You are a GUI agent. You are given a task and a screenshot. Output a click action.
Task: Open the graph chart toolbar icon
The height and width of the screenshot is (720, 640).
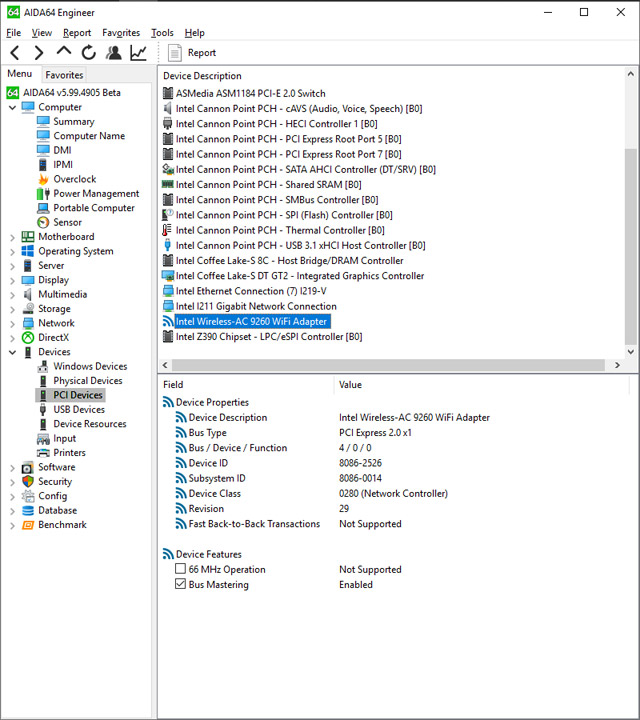pyautogui.click(x=138, y=53)
